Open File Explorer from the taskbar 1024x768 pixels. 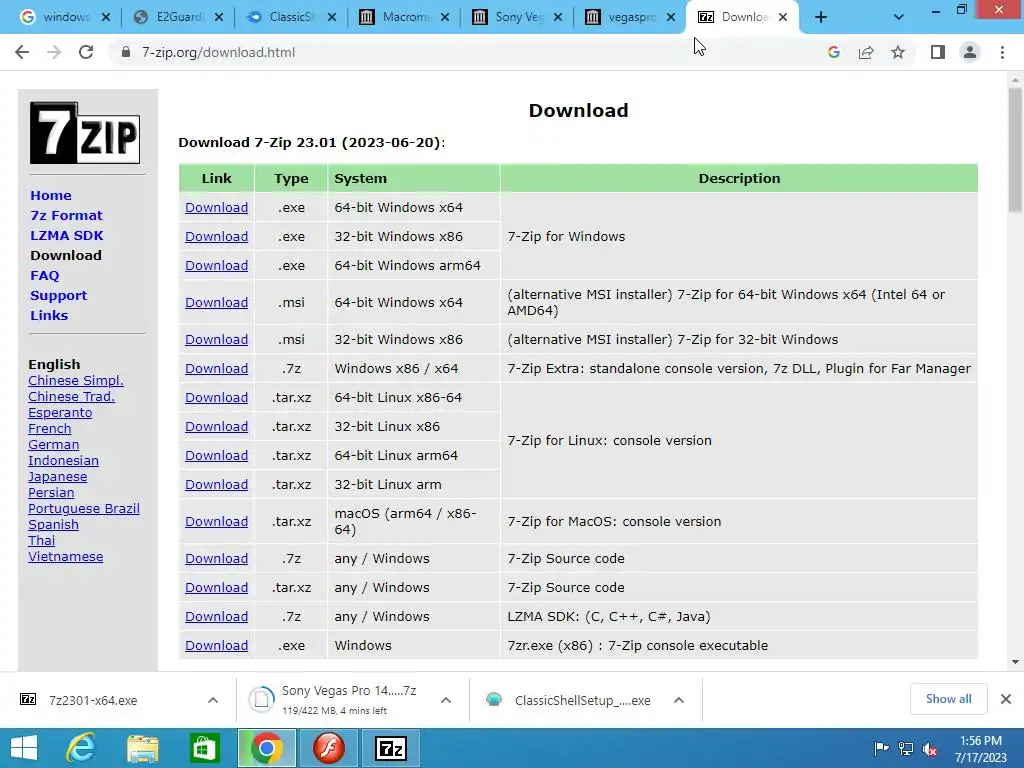(142, 748)
